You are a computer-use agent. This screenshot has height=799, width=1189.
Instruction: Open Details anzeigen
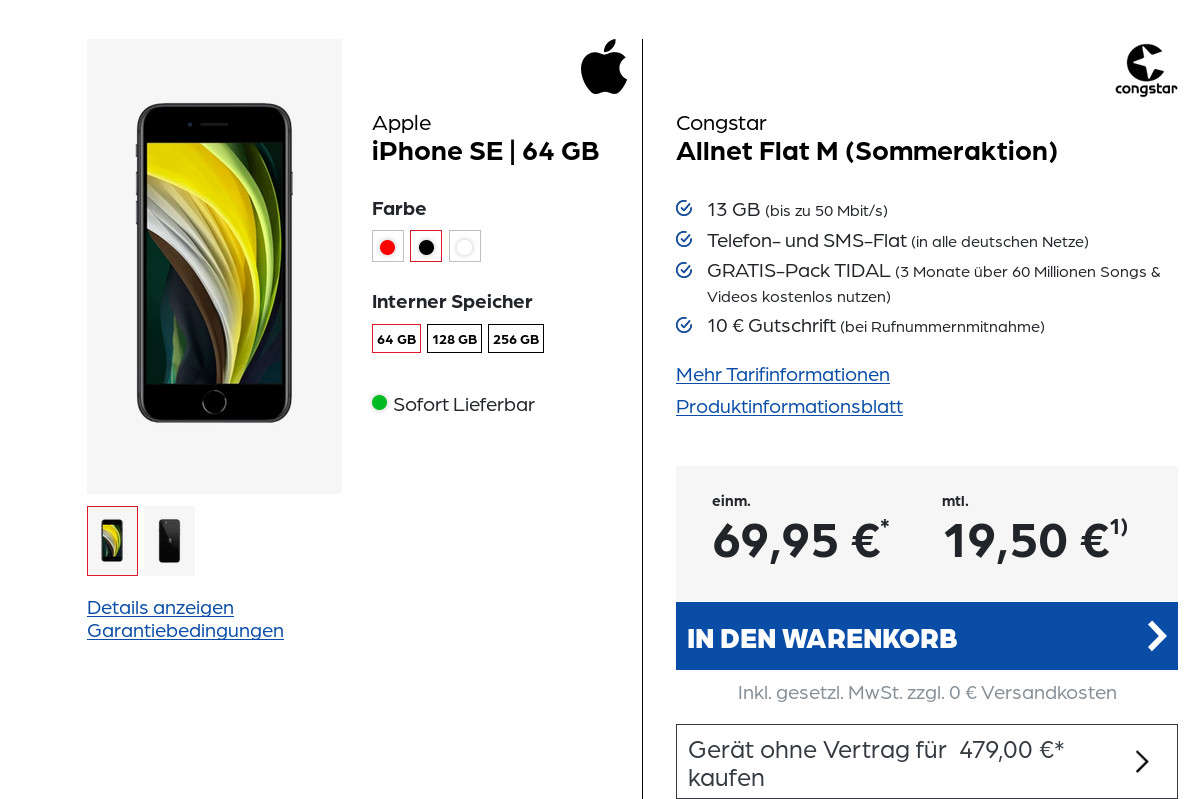click(160, 607)
